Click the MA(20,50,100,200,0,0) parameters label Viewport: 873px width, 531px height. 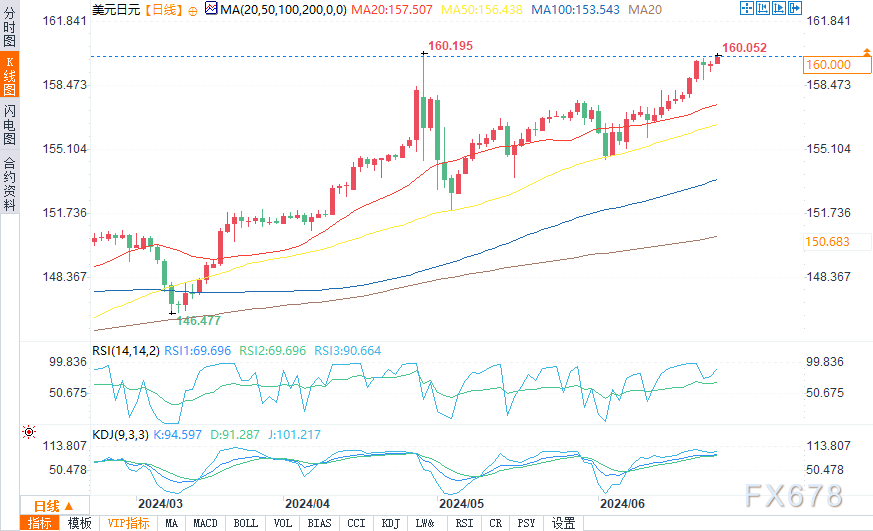pyautogui.click(x=284, y=9)
